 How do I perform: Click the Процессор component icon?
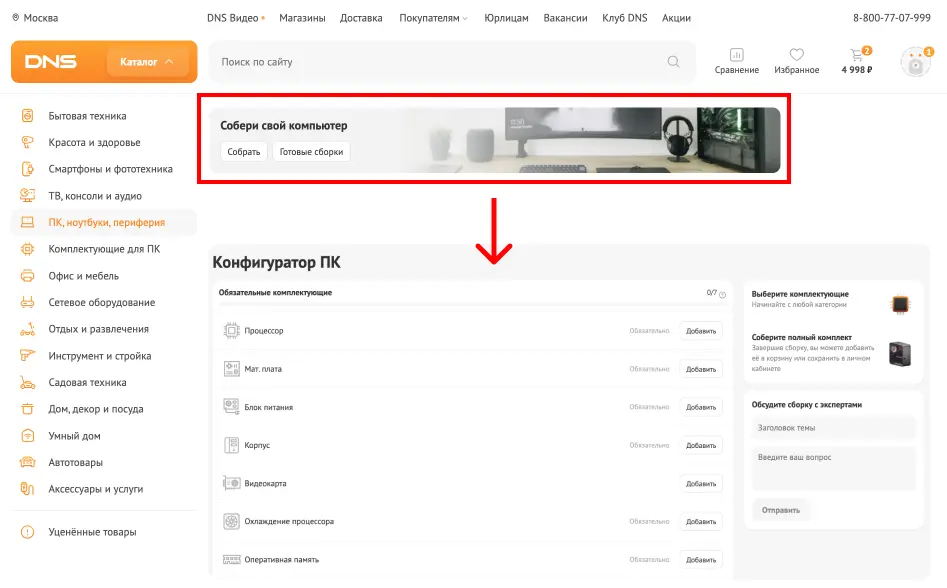point(231,330)
